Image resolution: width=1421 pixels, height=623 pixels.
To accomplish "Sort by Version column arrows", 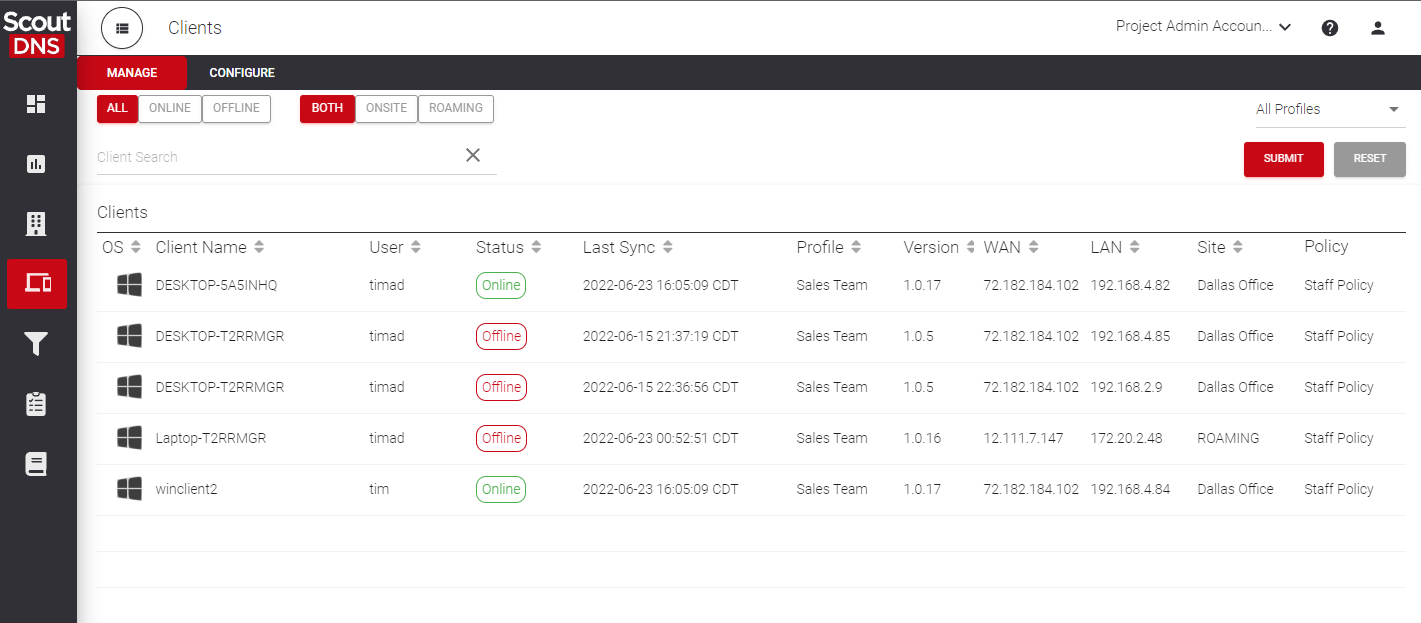I will (970, 247).
